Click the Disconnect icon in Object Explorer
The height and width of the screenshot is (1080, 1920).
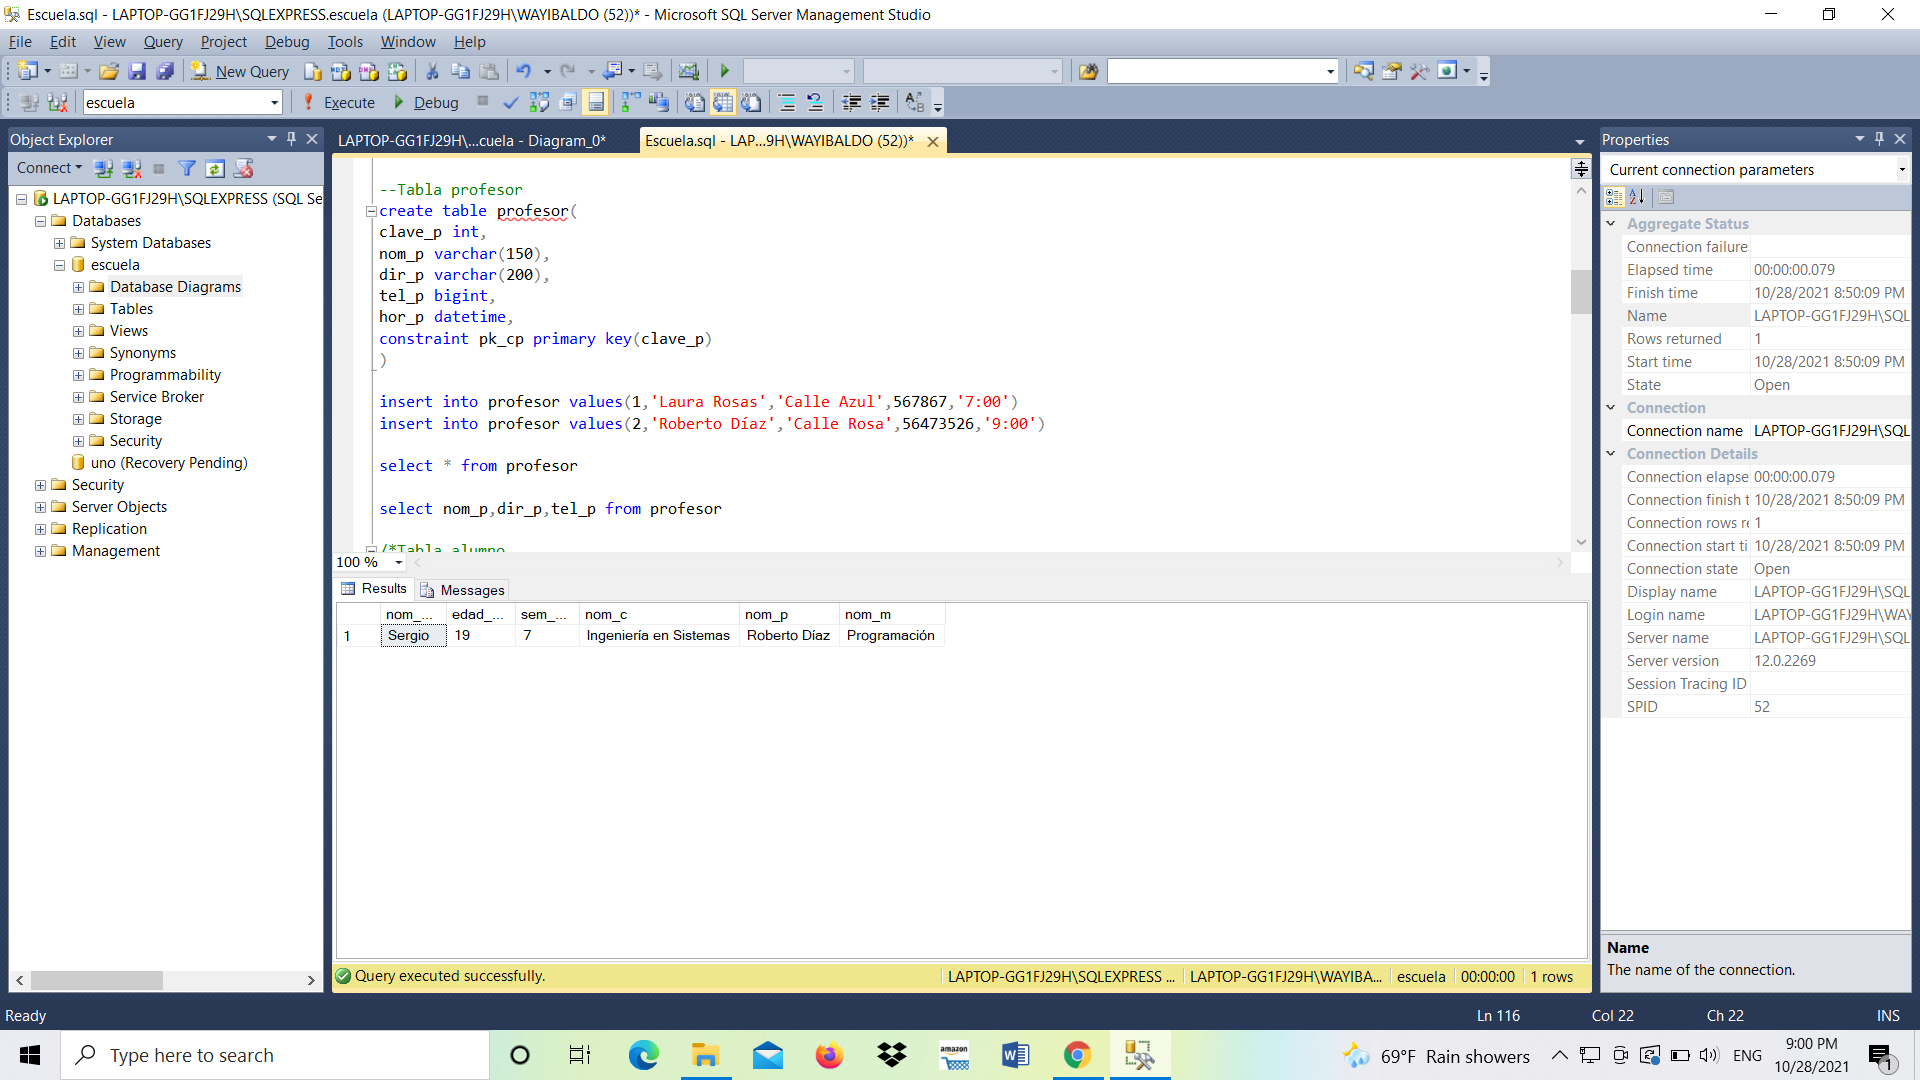tap(131, 168)
